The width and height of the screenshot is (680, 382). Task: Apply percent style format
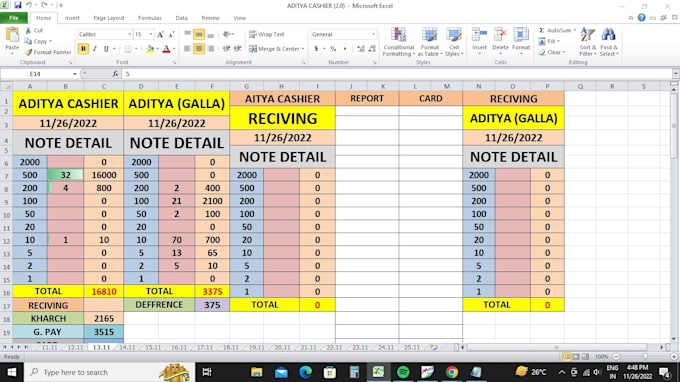(x=333, y=49)
